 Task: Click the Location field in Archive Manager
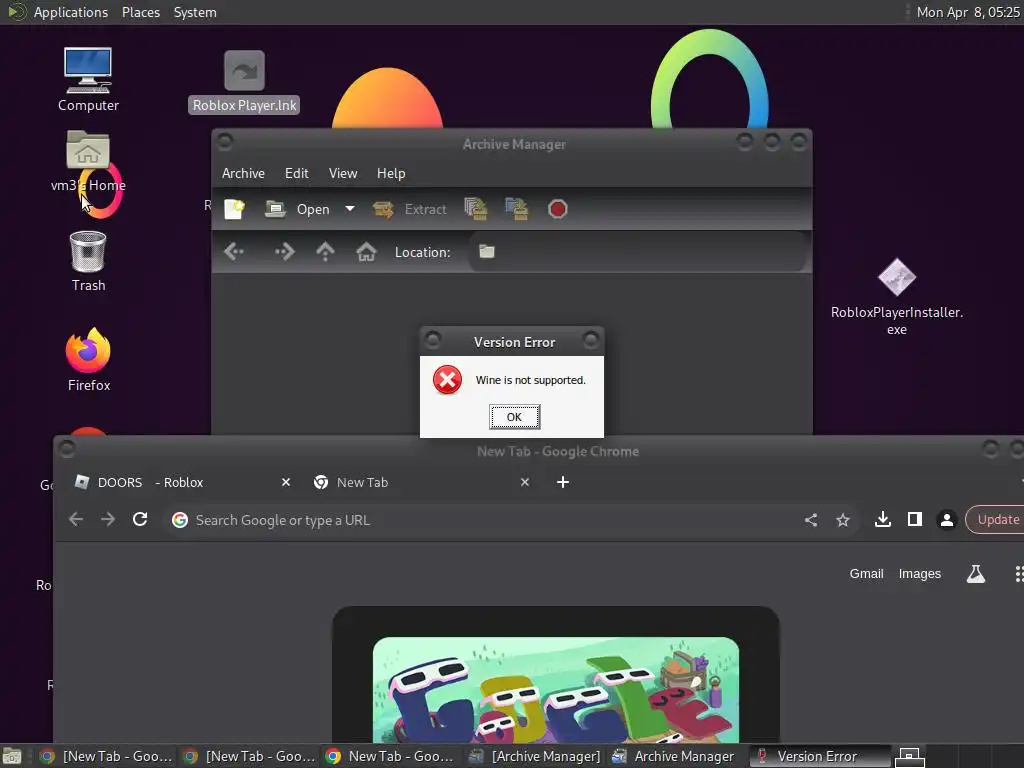[x=637, y=252]
